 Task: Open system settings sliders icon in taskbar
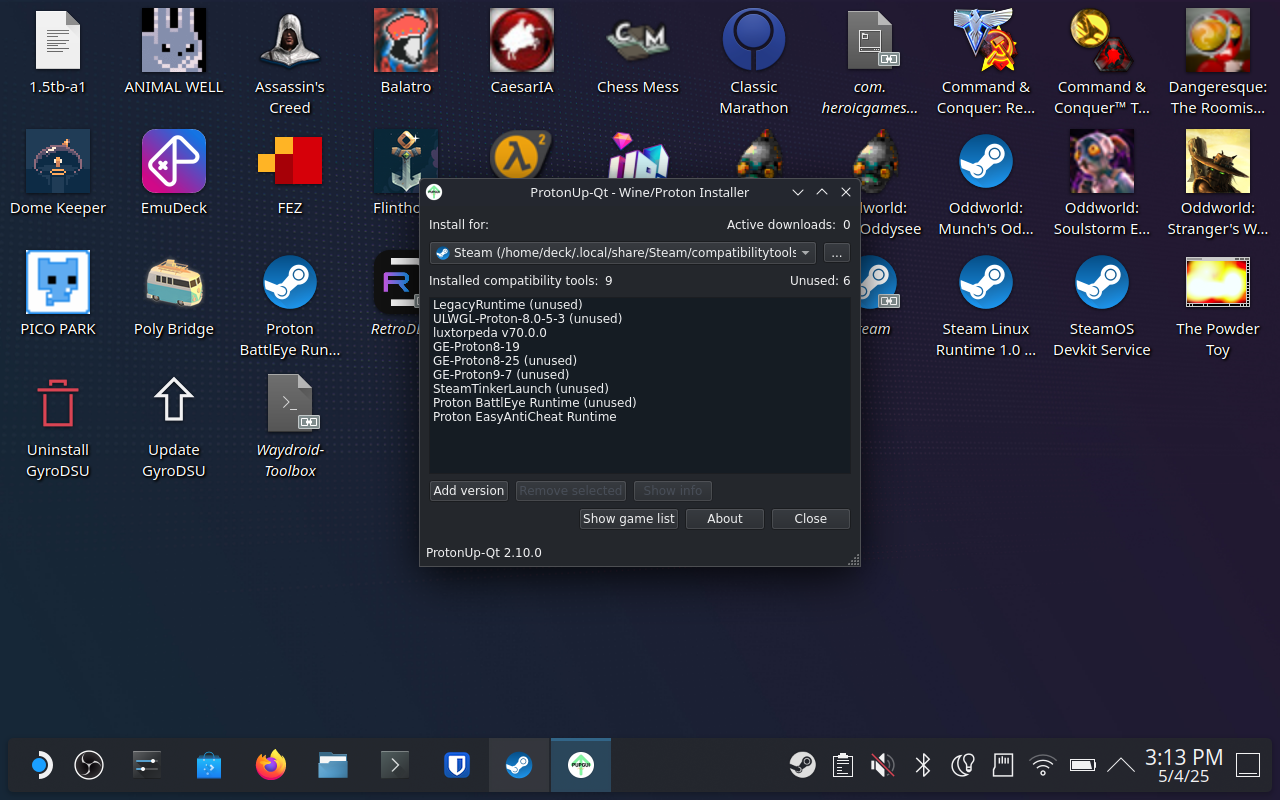click(147, 766)
